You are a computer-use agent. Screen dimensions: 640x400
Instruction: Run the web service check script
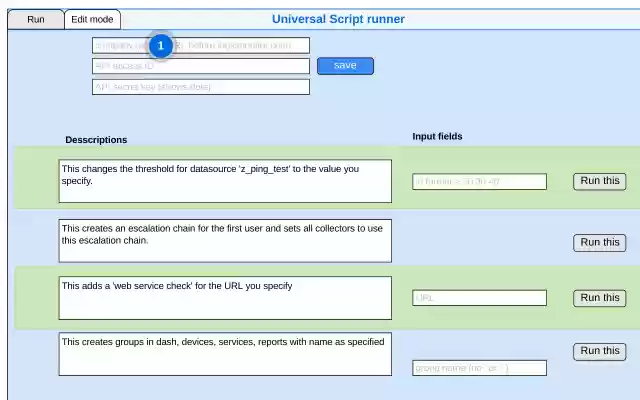[x=600, y=298]
